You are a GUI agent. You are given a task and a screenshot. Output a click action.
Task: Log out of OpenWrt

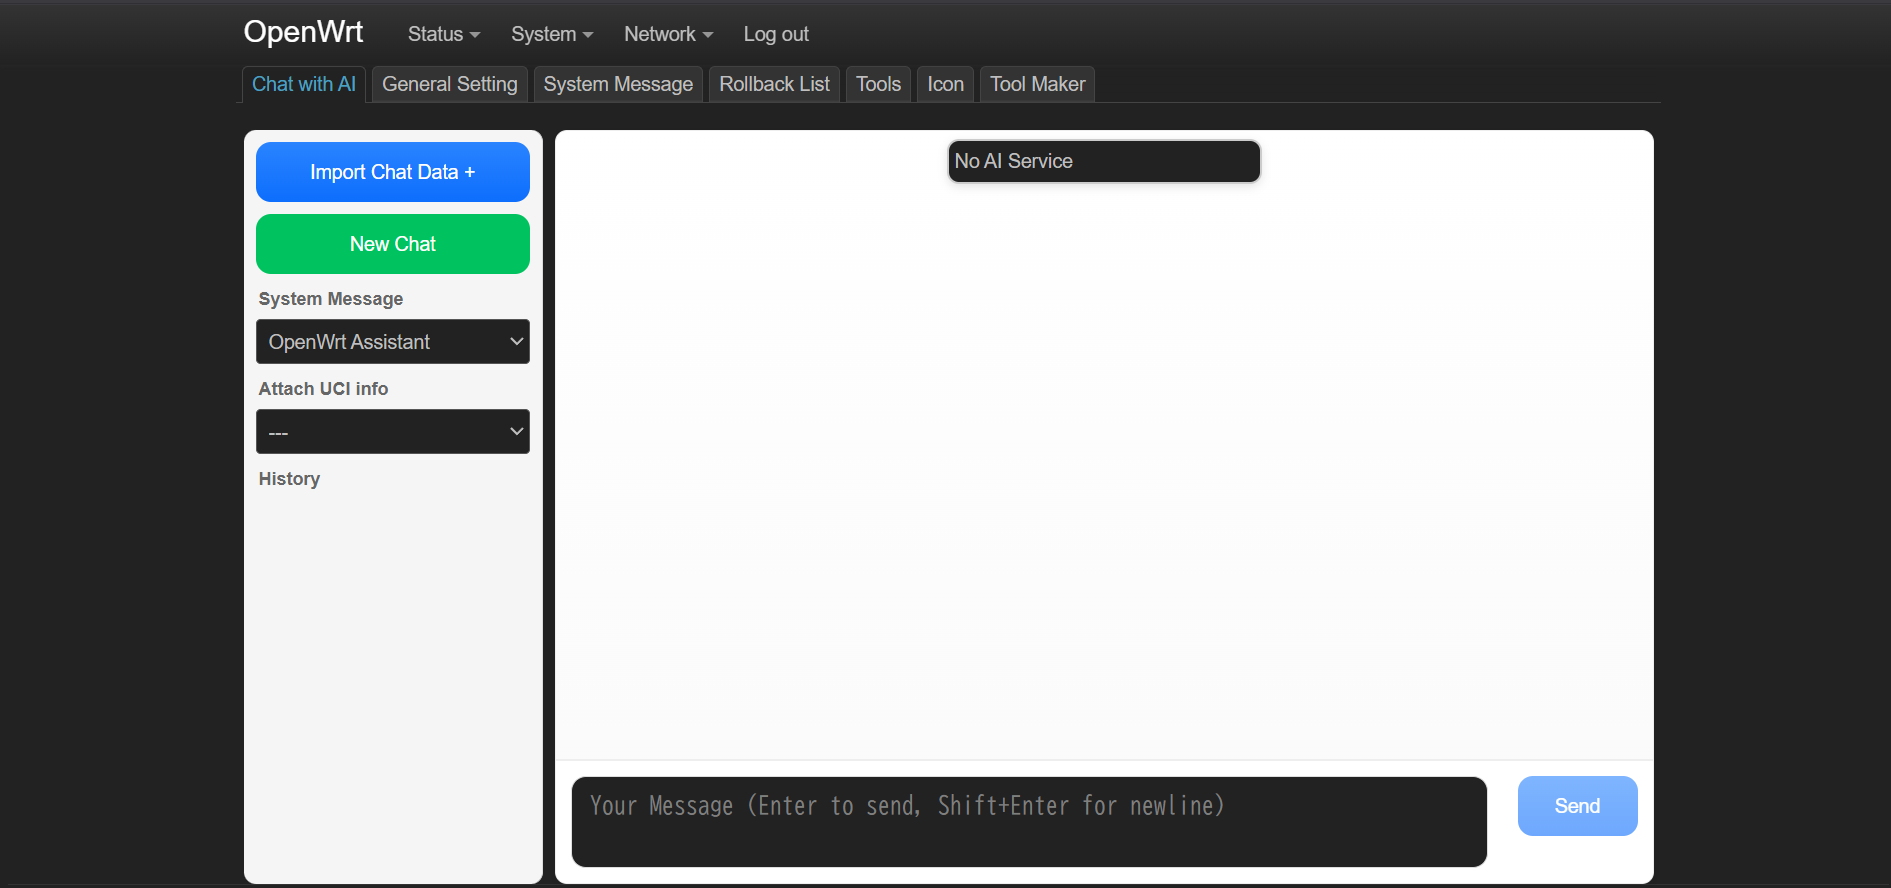(775, 34)
